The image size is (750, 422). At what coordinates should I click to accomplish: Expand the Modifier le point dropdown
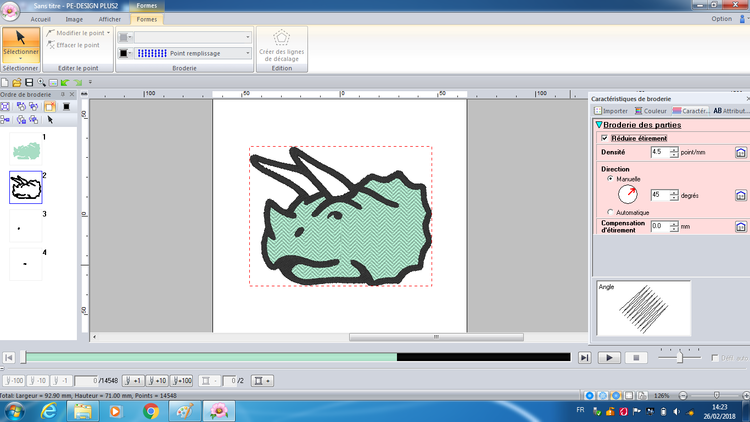[x=108, y=32]
